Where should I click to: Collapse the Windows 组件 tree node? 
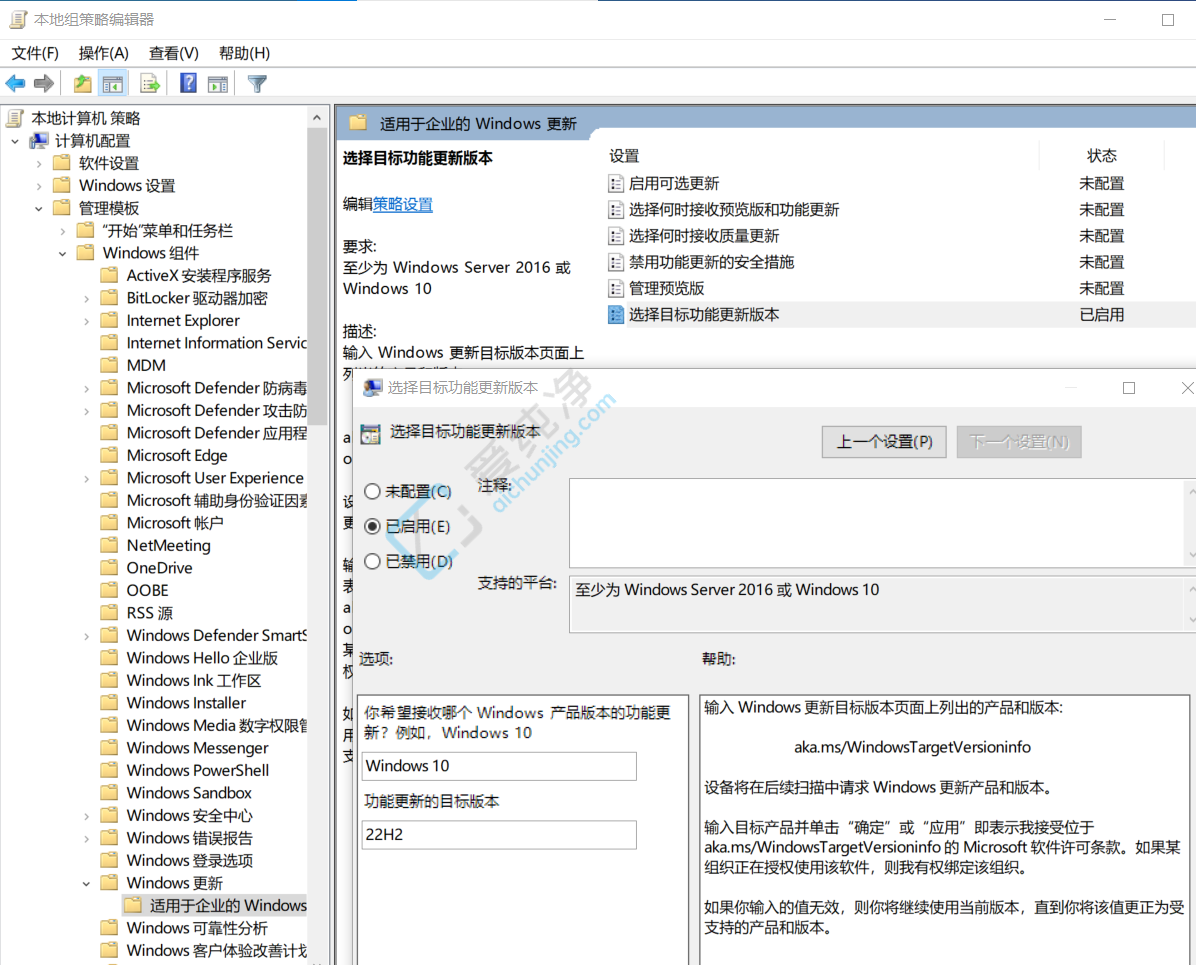pos(63,253)
